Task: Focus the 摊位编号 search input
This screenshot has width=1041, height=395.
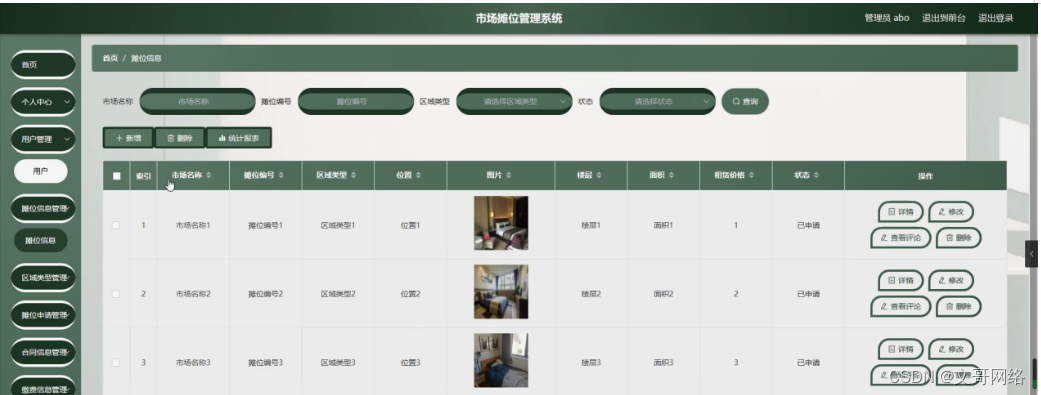Action: pyautogui.click(x=356, y=102)
